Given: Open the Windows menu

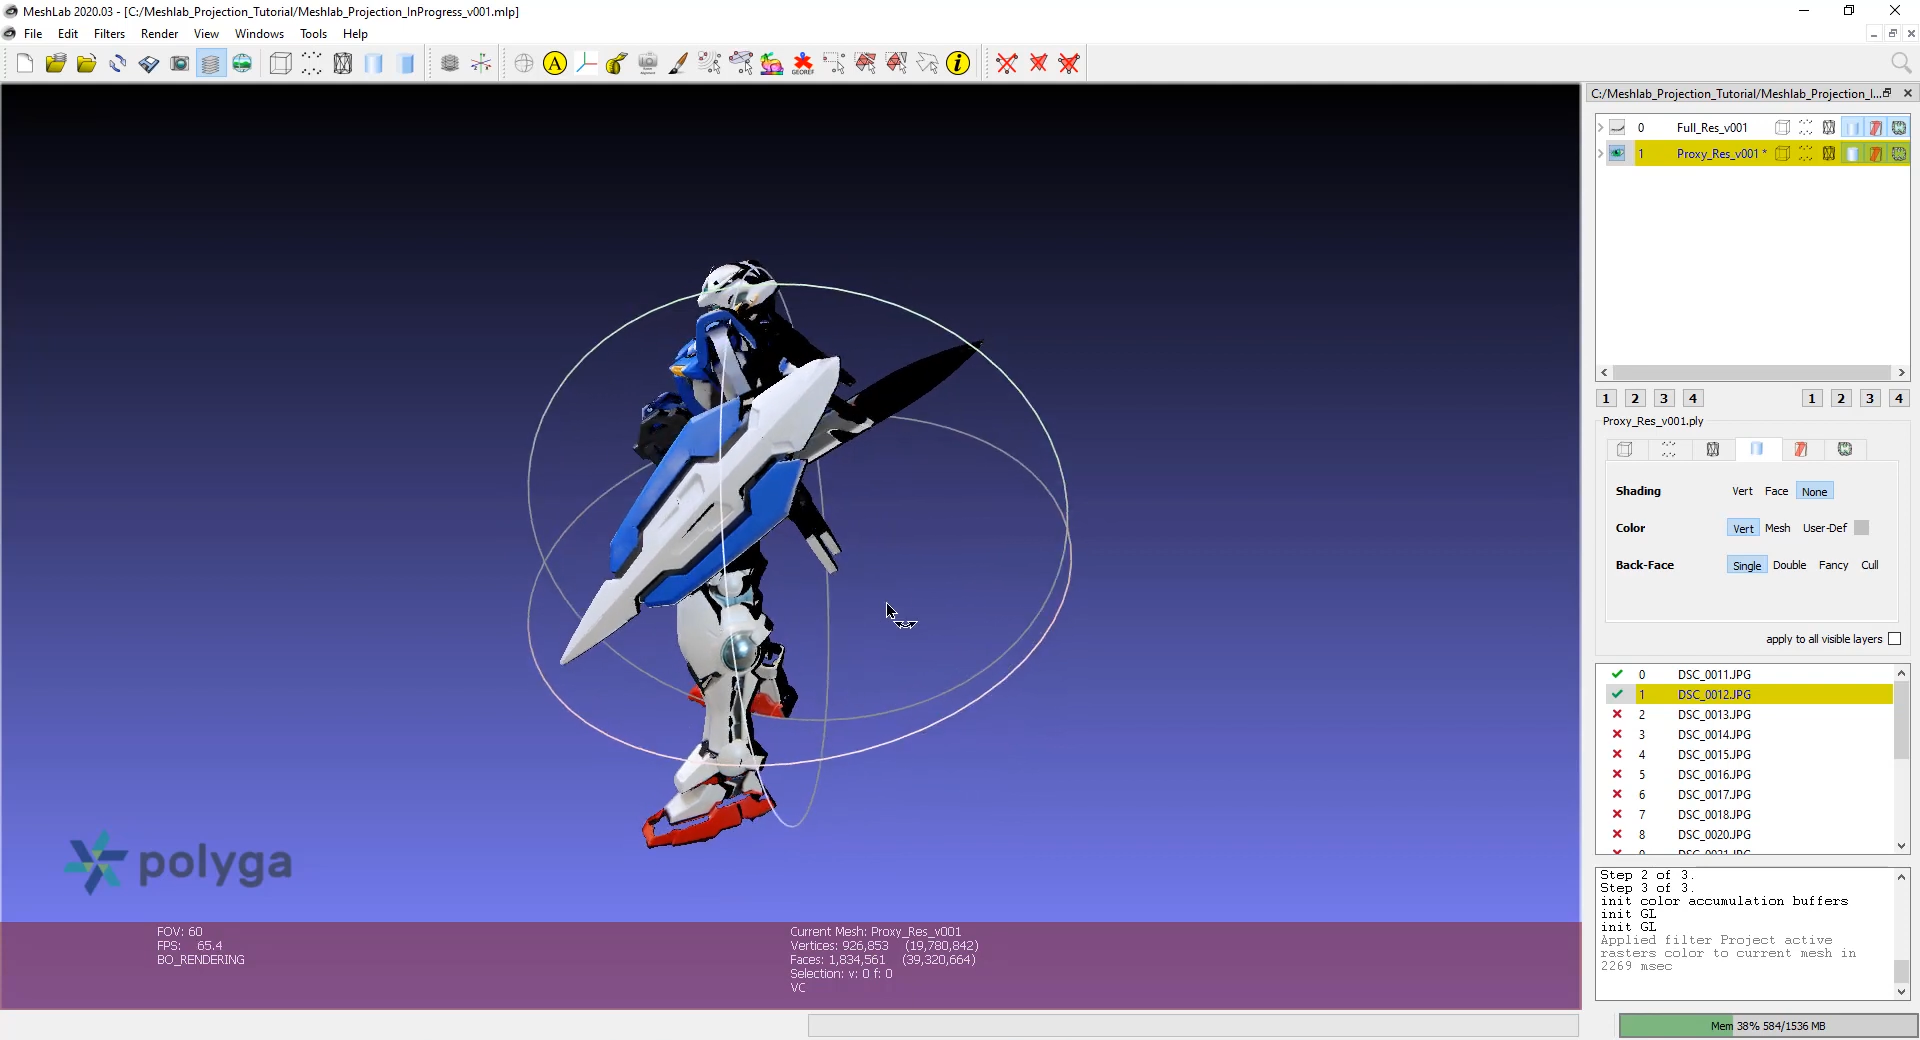Looking at the screenshot, I should pos(259,34).
